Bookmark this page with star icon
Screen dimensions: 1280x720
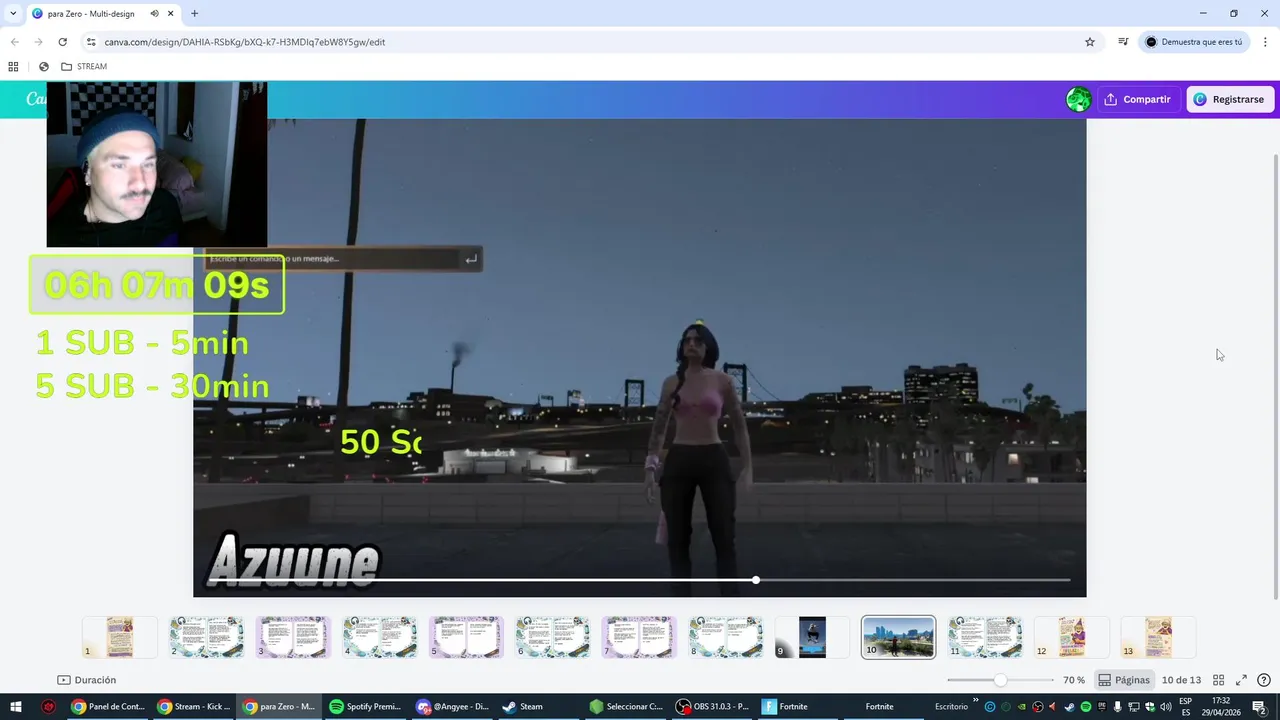click(x=1090, y=42)
